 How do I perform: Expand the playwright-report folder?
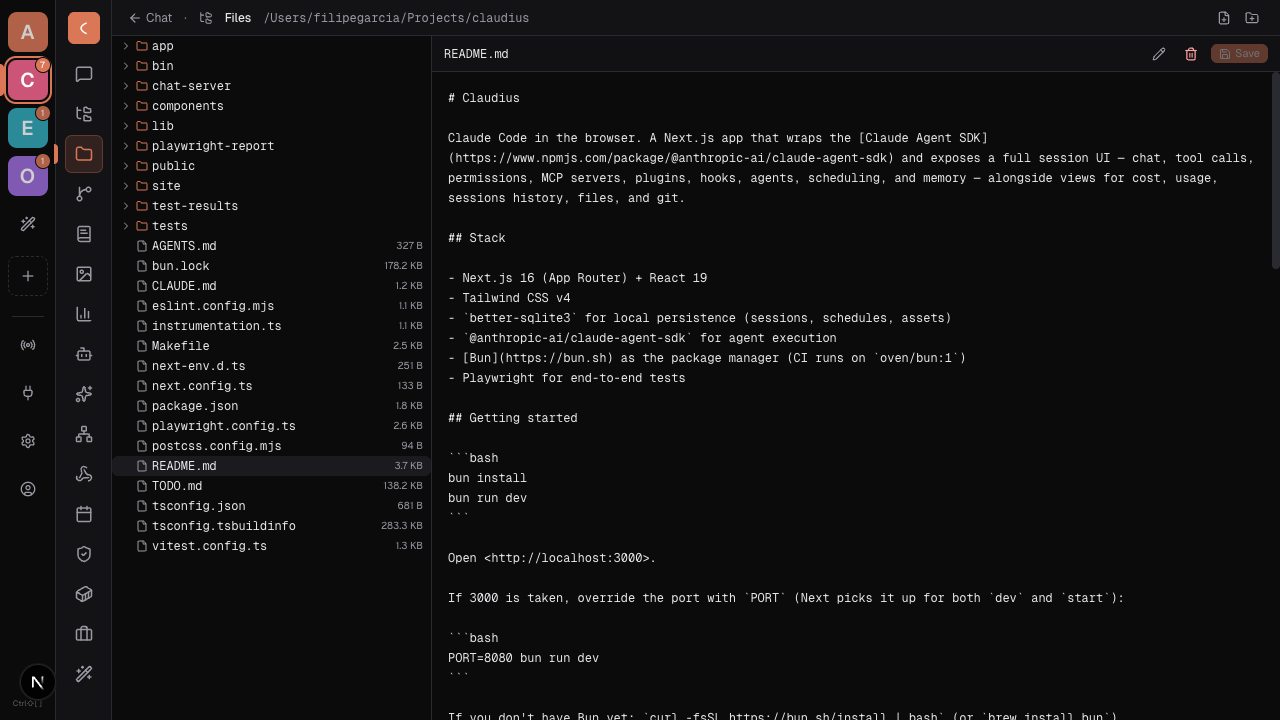(x=272, y=146)
